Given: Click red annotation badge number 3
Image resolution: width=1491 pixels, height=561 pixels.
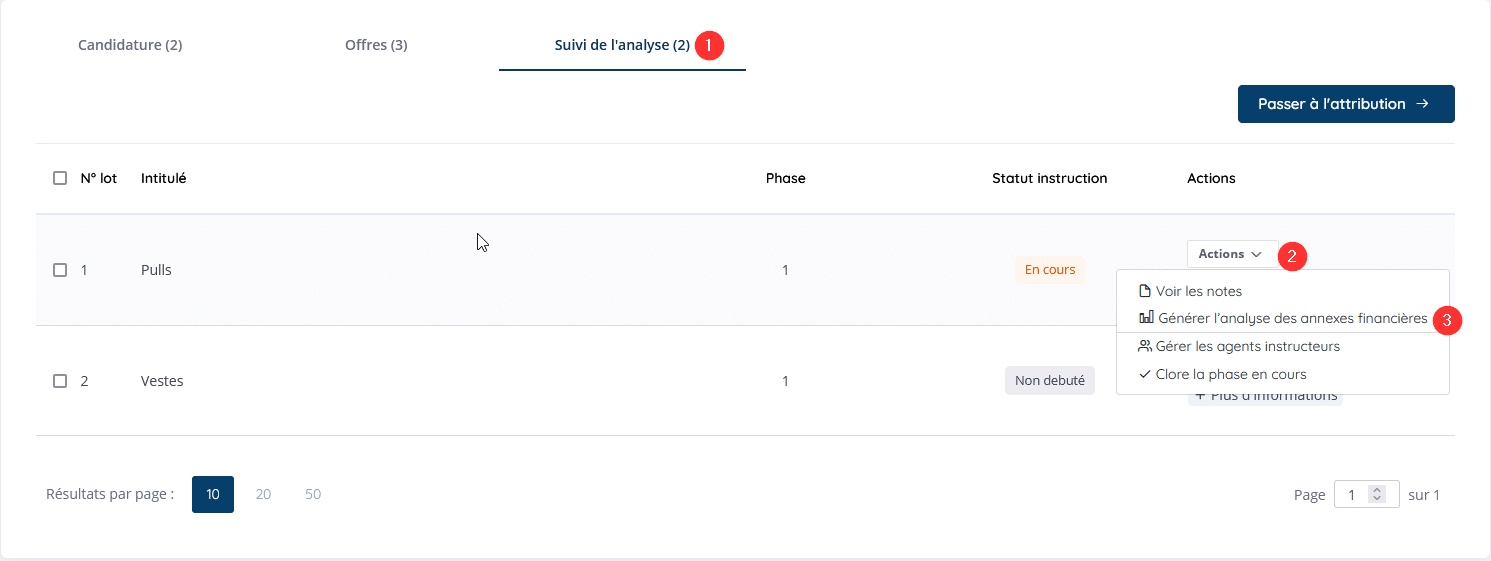Looking at the screenshot, I should [x=1447, y=320].
